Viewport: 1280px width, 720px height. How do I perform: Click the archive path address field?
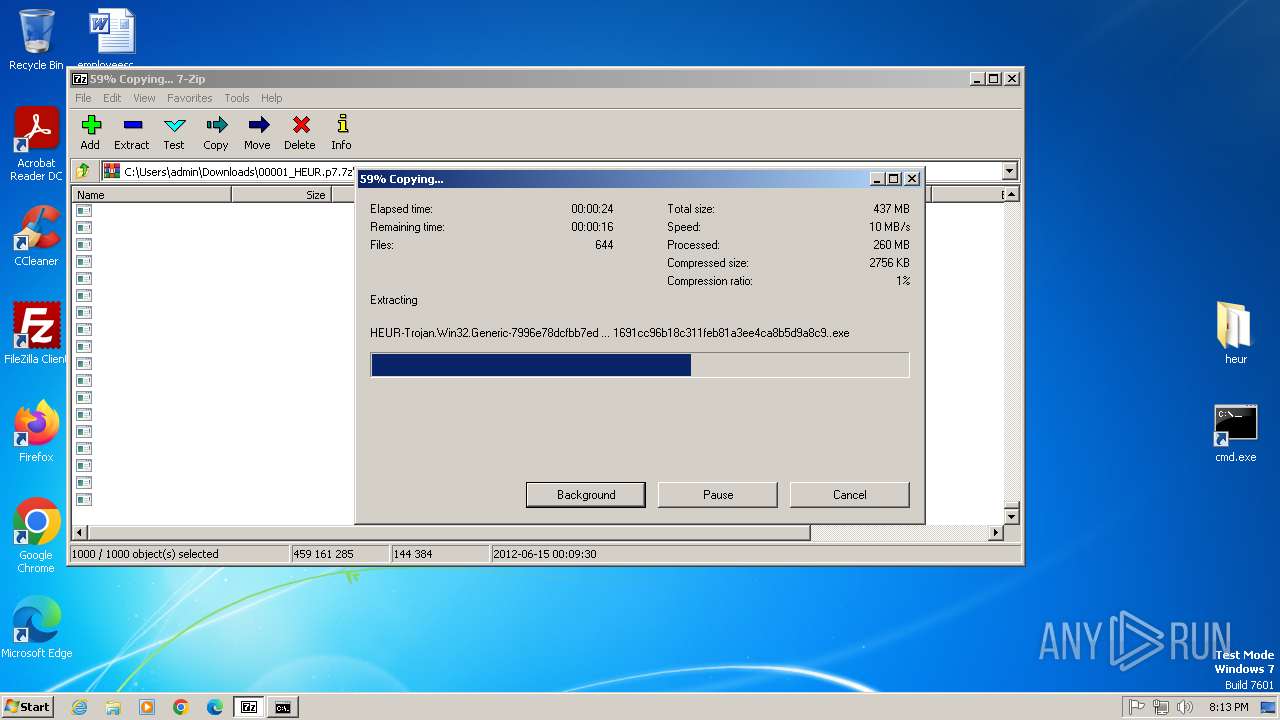pos(559,171)
